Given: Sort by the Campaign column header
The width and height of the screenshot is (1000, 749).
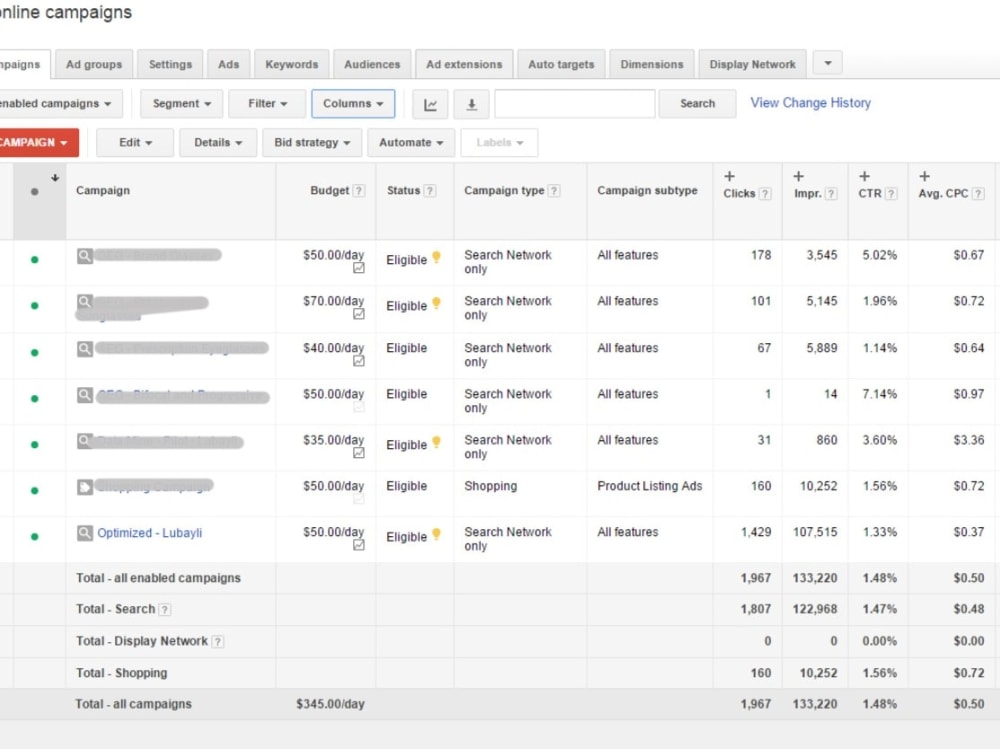Looking at the screenshot, I should [x=103, y=191].
